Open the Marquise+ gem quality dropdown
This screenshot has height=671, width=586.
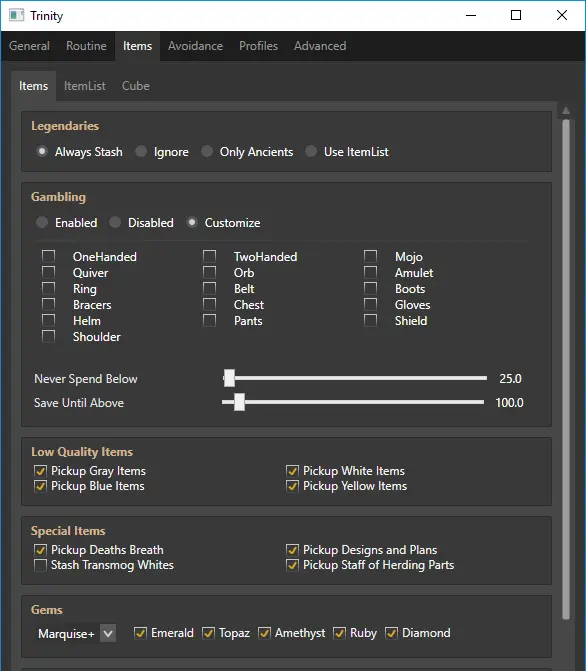coord(108,633)
